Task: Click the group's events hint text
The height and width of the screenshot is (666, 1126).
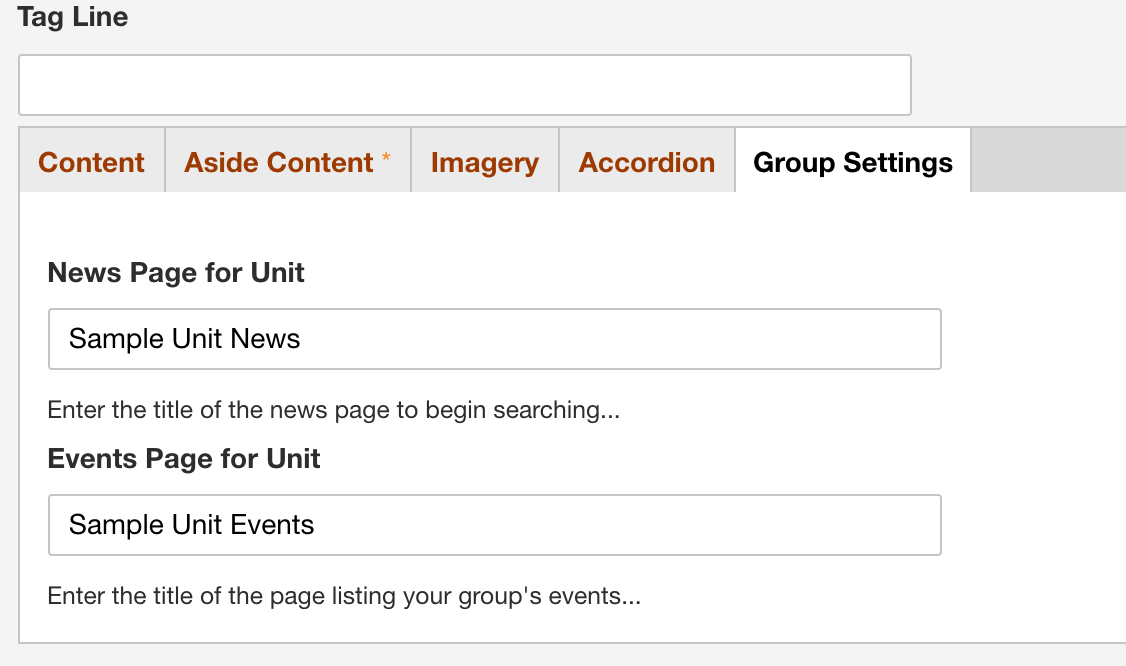Action: pos(344,597)
